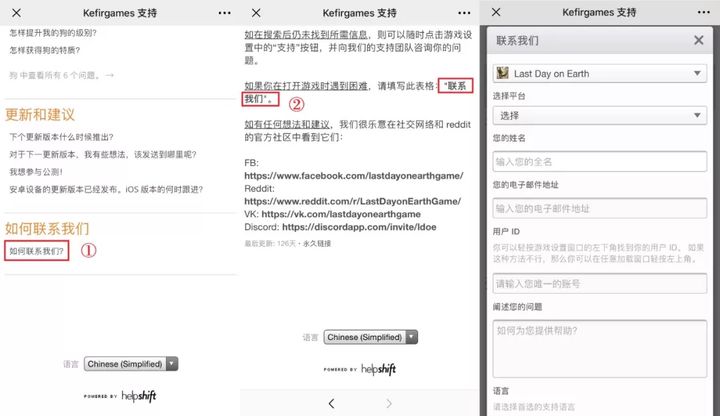Open the 如何联系我们? question link
This screenshot has width=720, height=416.
[37, 251]
